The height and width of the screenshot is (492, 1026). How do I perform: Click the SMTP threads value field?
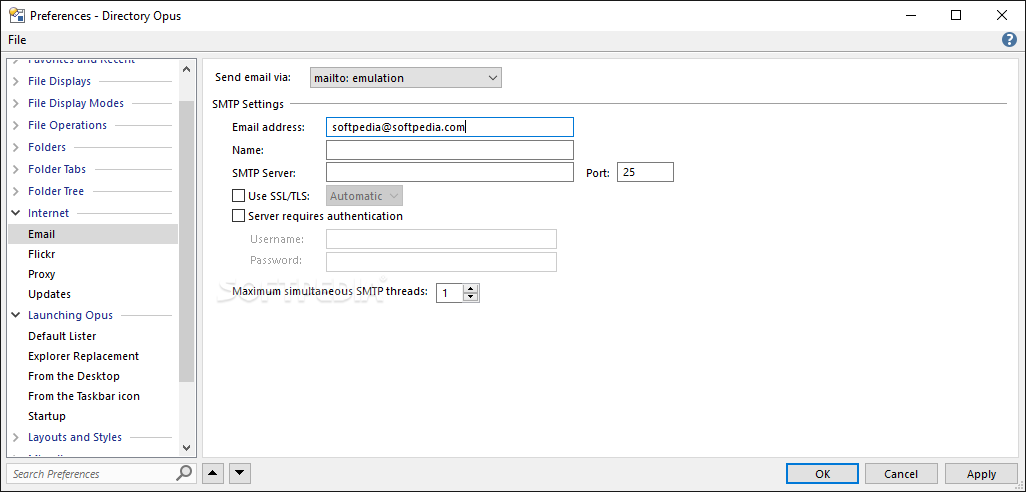pyautogui.click(x=450, y=293)
